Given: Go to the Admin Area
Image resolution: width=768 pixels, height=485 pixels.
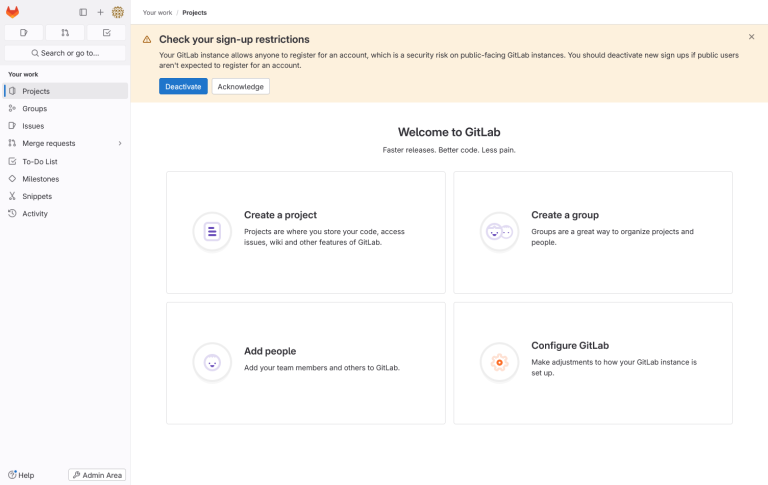Looking at the screenshot, I should [97, 475].
